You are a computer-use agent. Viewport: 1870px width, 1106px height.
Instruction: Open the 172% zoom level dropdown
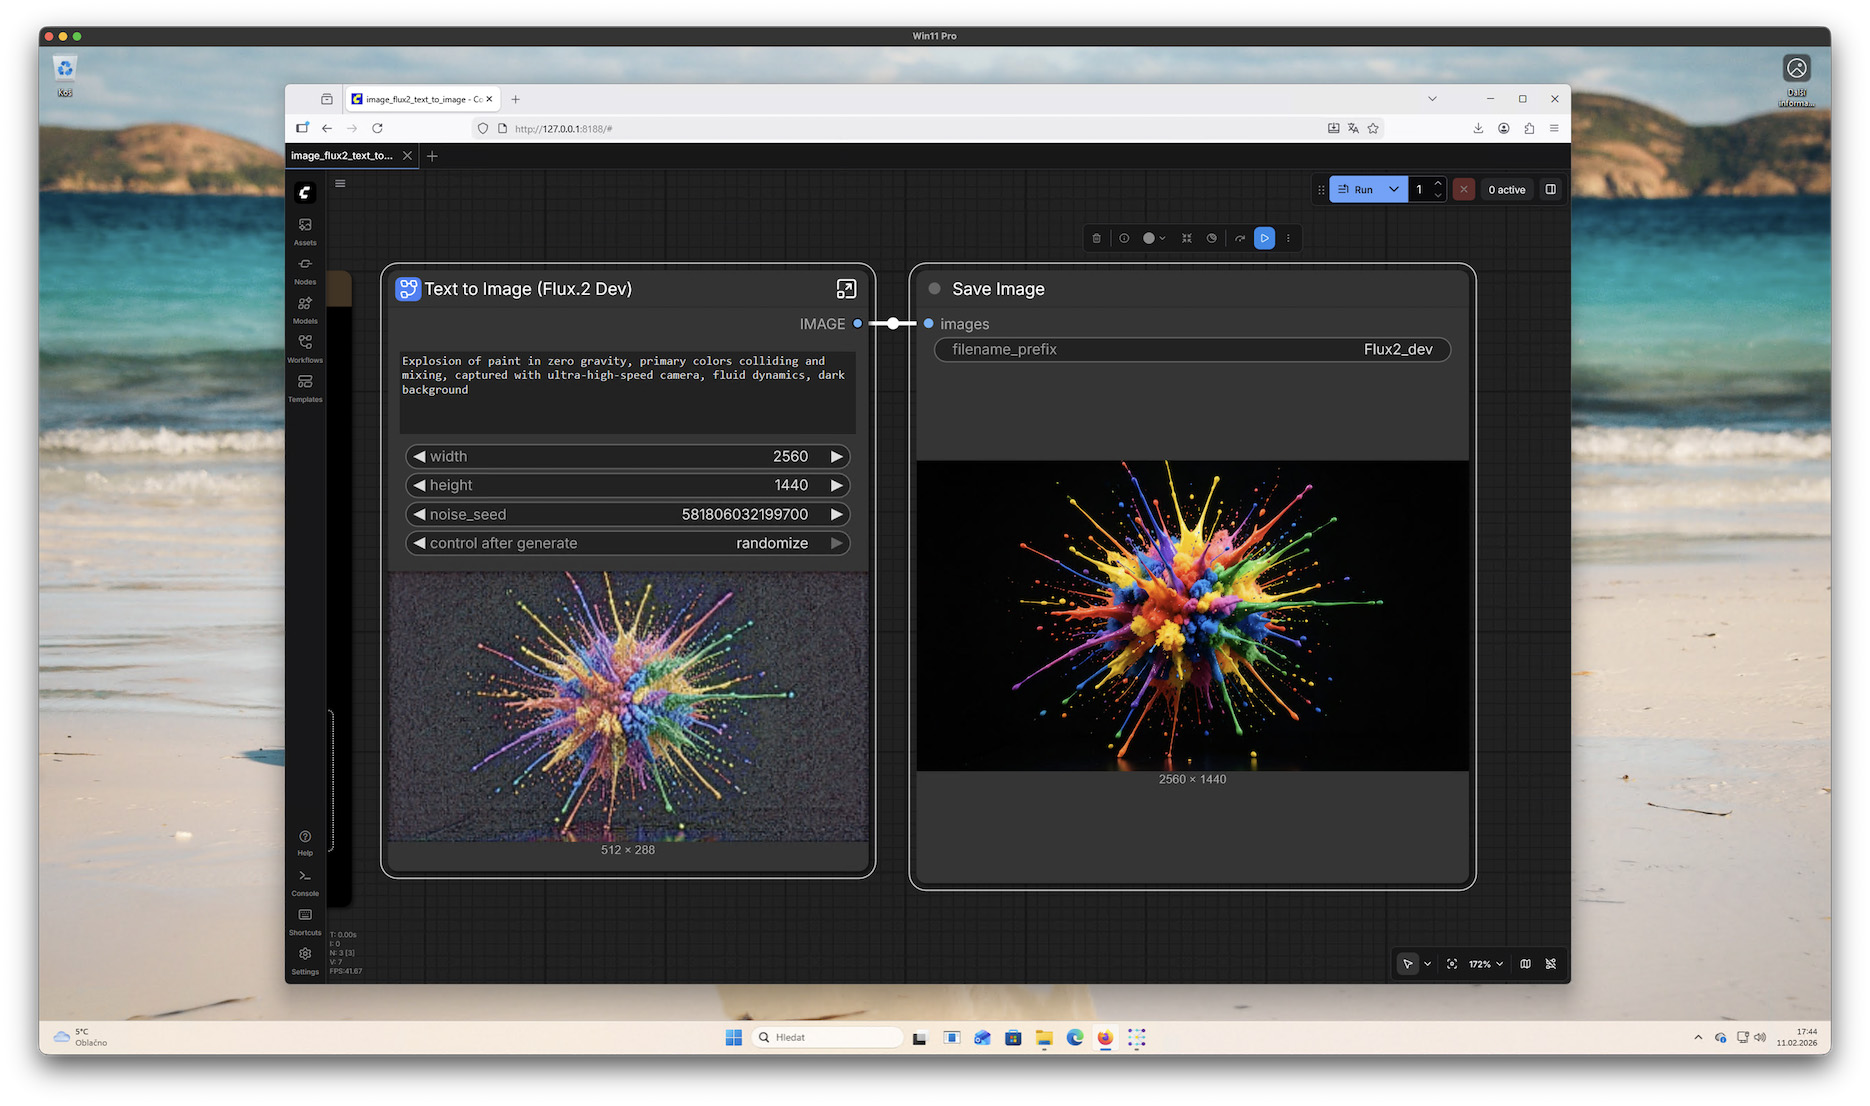[x=1486, y=964]
